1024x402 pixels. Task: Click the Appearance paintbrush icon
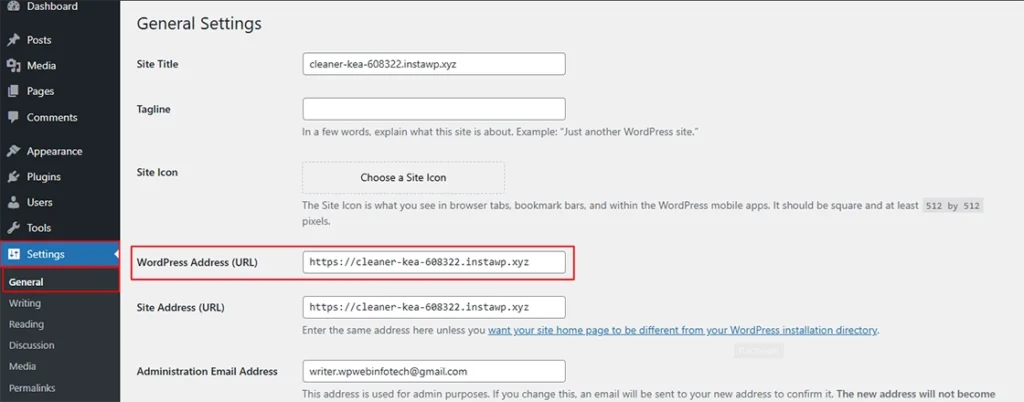[x=13, y=151]
